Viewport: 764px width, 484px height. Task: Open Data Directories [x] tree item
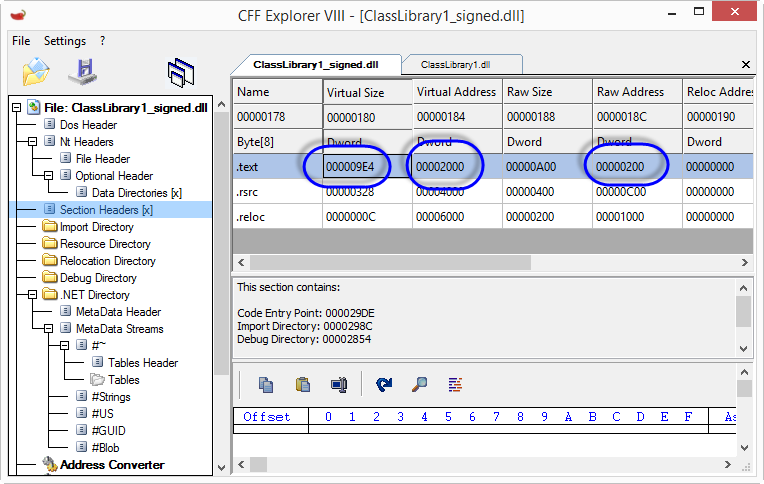[x=137, y=193]
